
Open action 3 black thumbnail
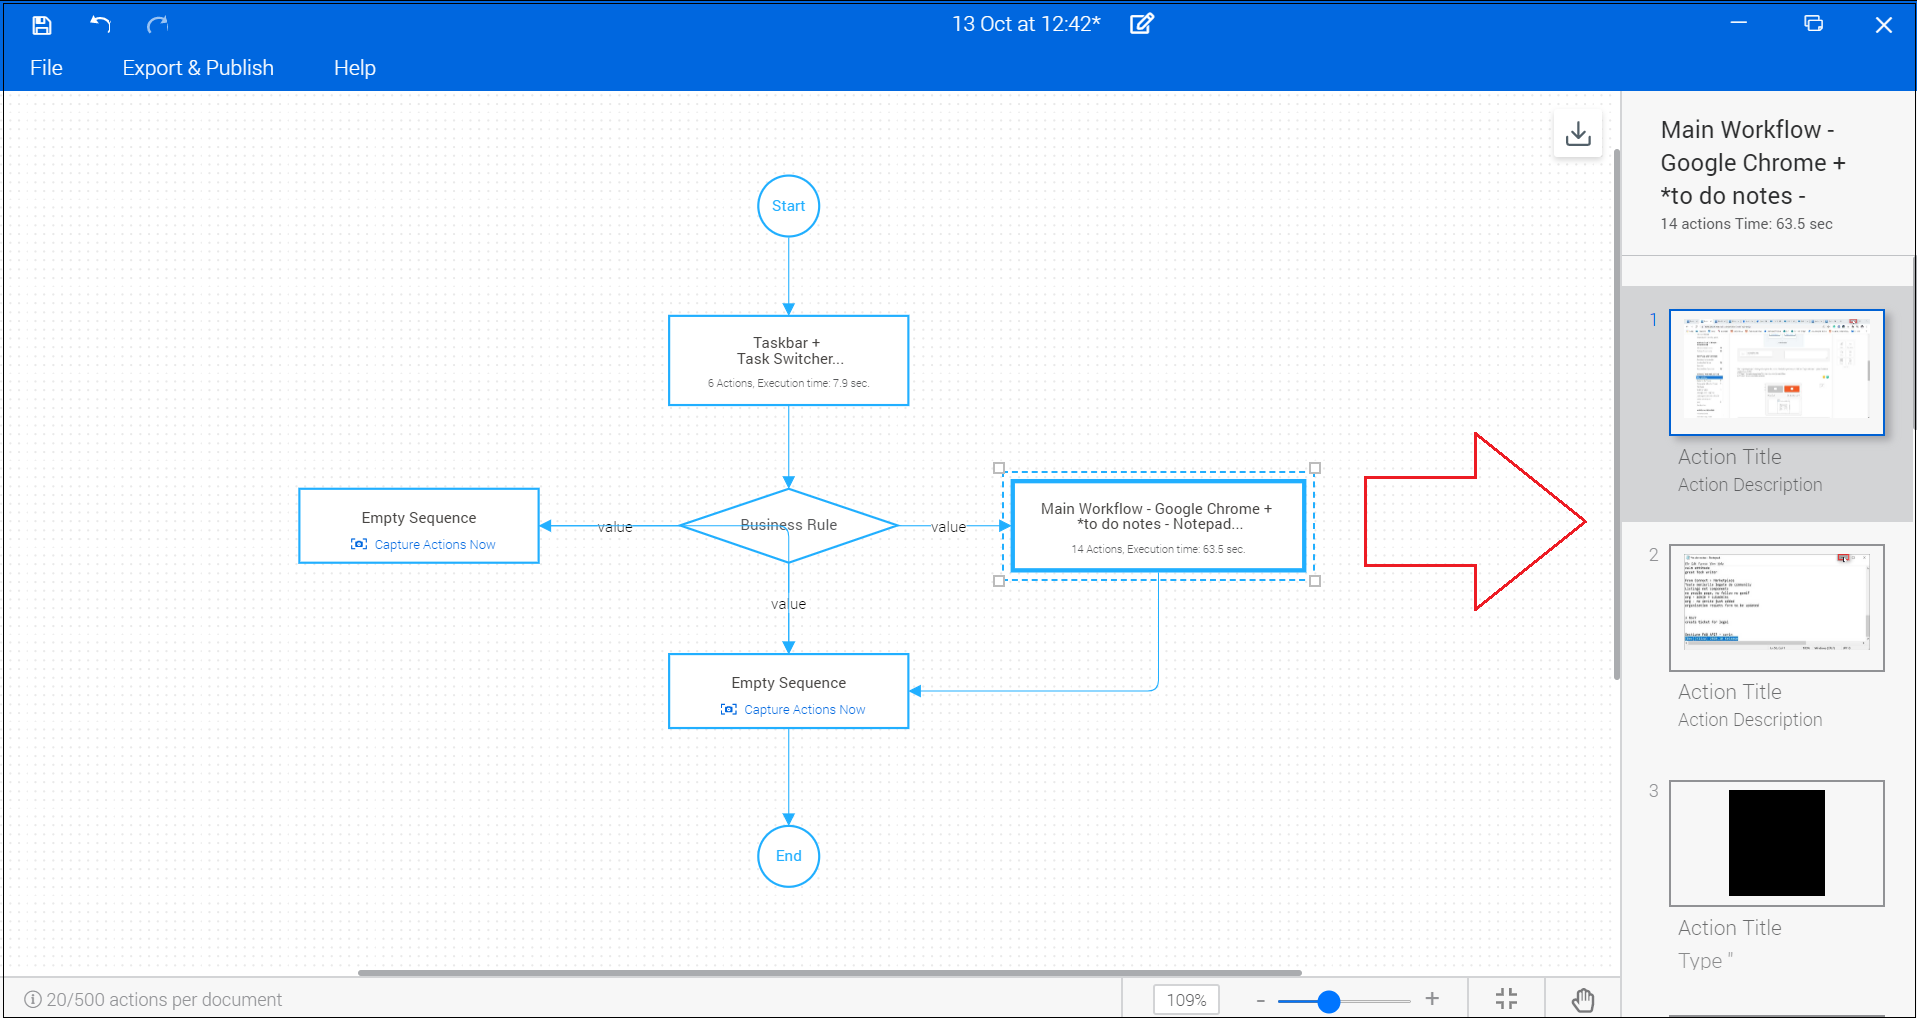click(1776, 843)
